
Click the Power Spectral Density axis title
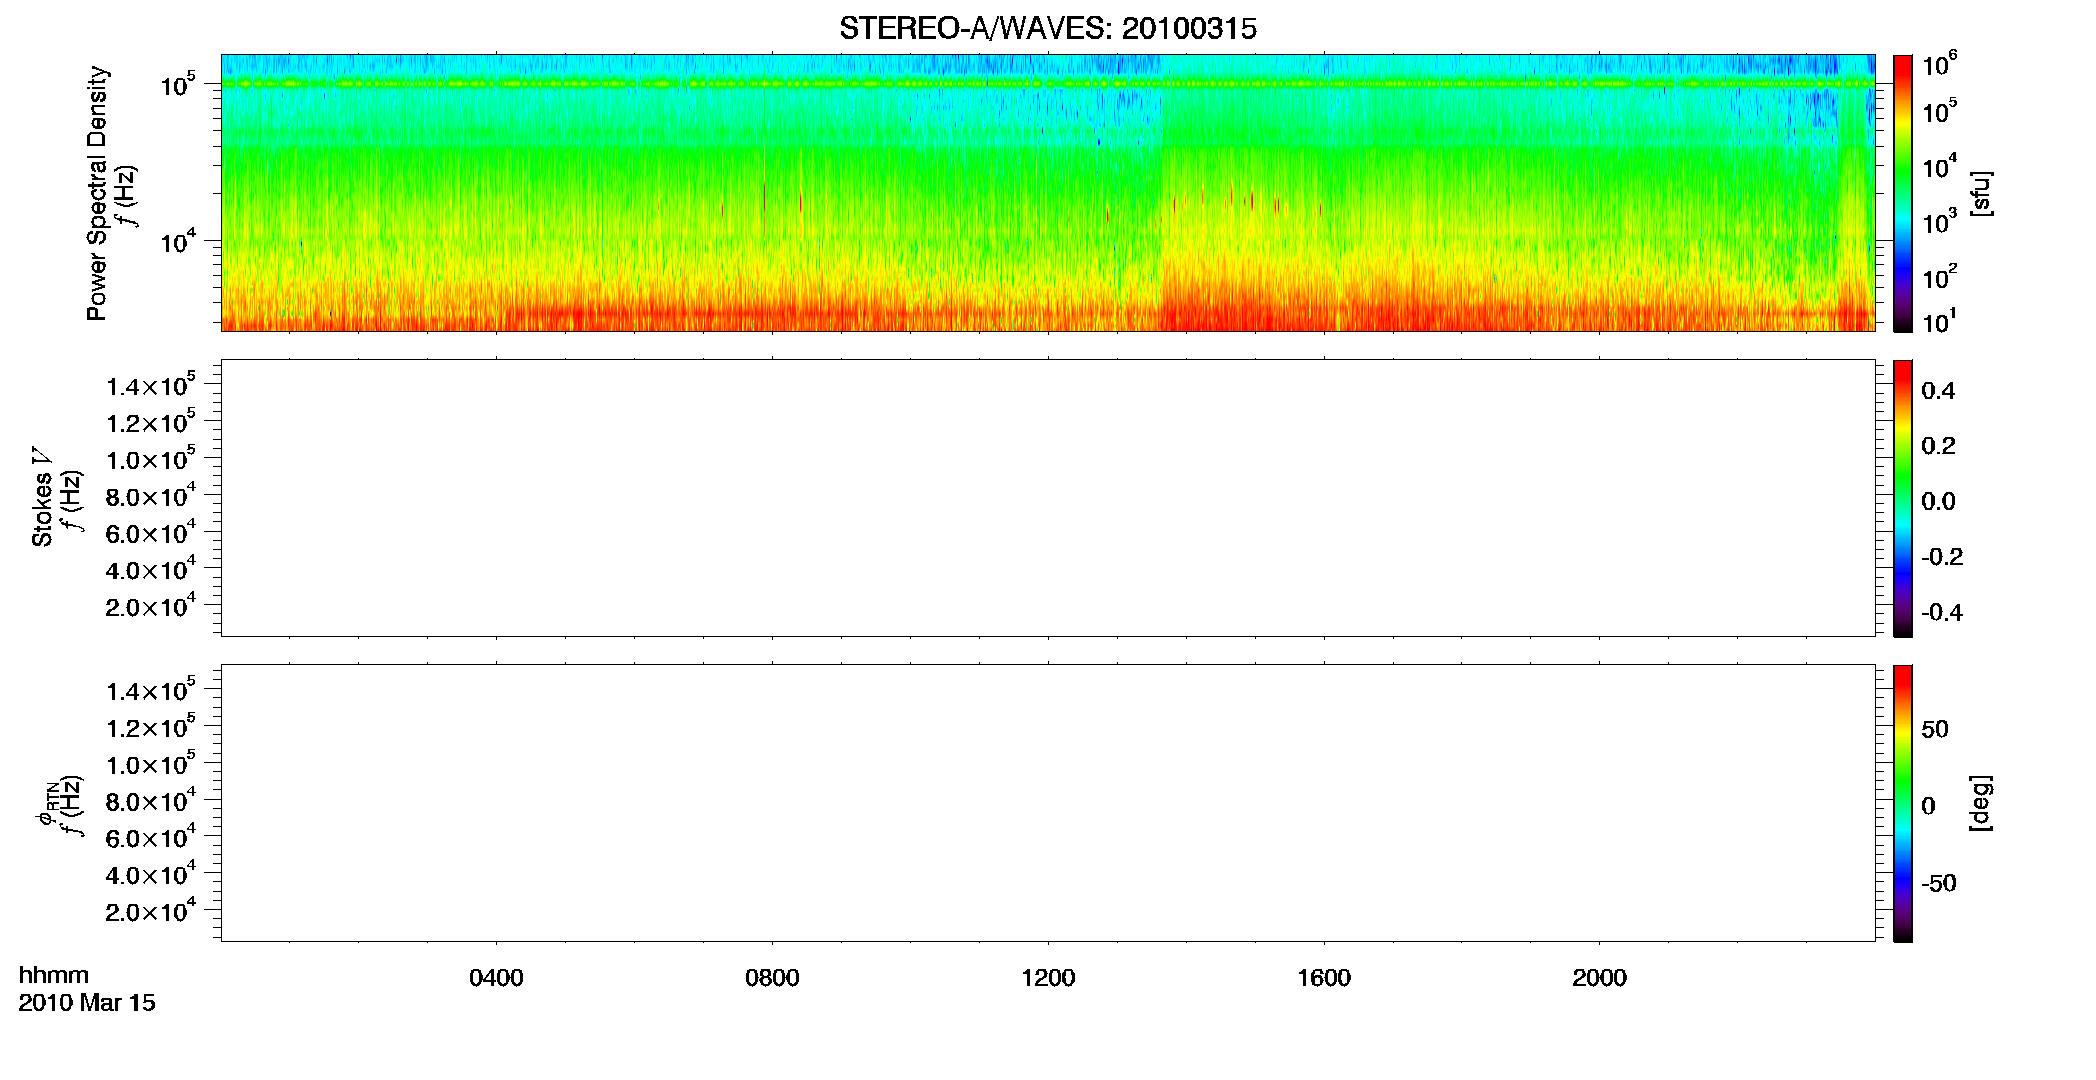97,193
